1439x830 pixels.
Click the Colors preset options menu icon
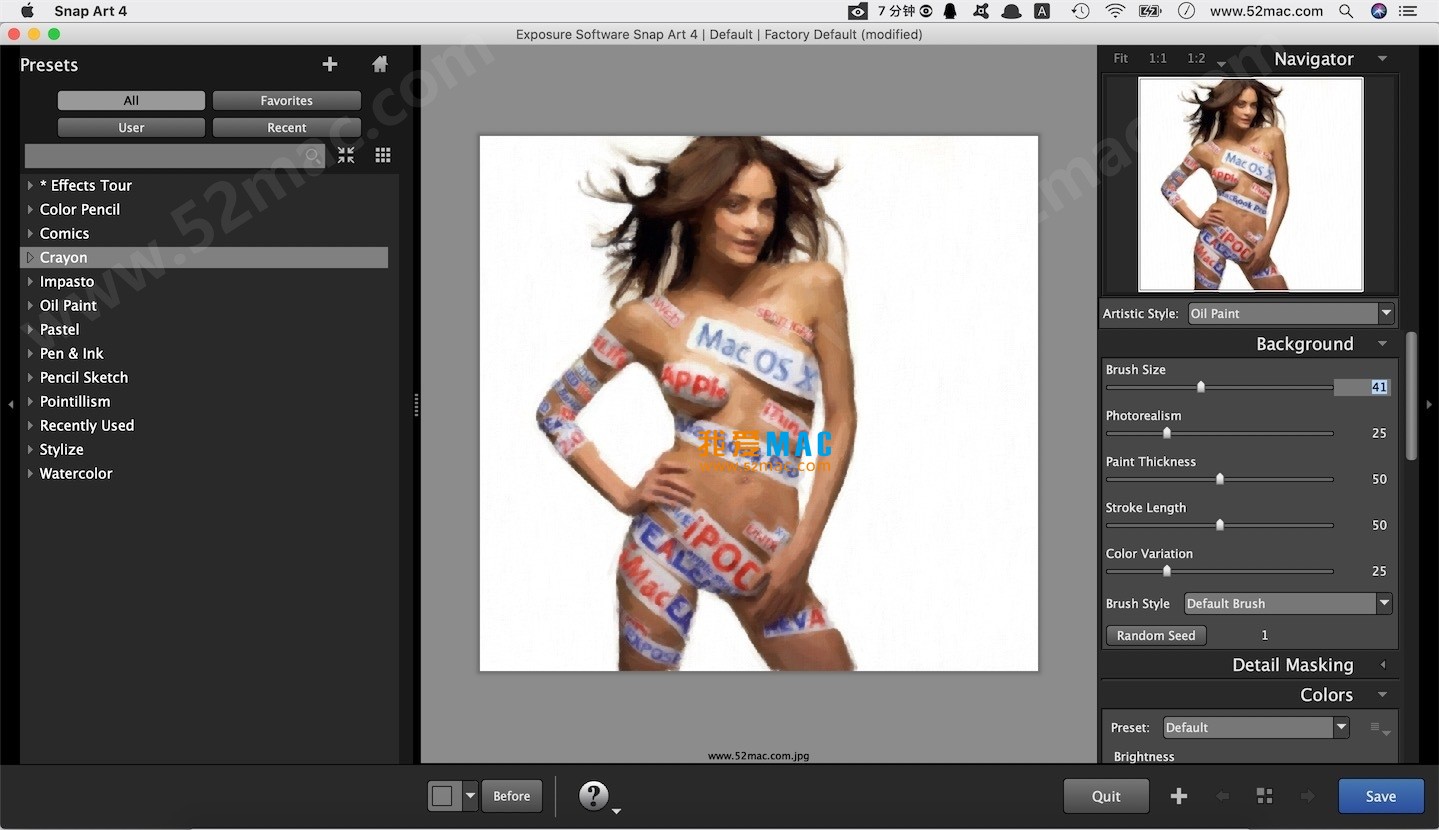pyautogui.click(x=1379, y=728)
